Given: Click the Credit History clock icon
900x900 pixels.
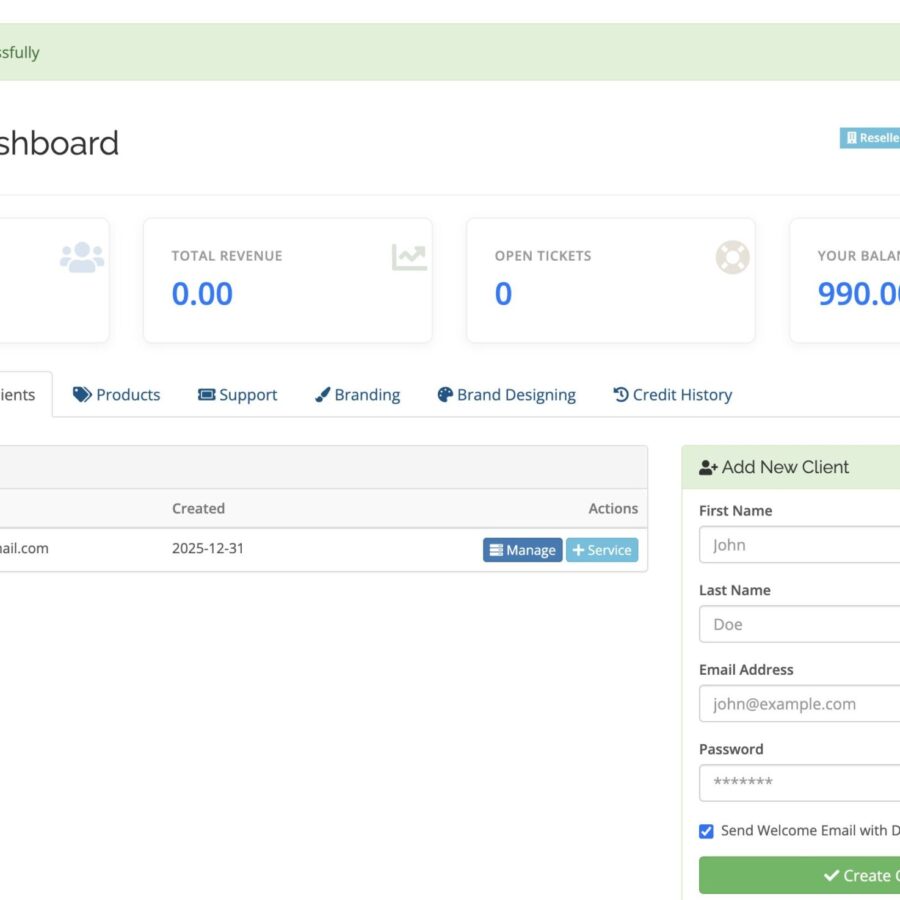Looking at the screenshot, I should coord(621,395).
